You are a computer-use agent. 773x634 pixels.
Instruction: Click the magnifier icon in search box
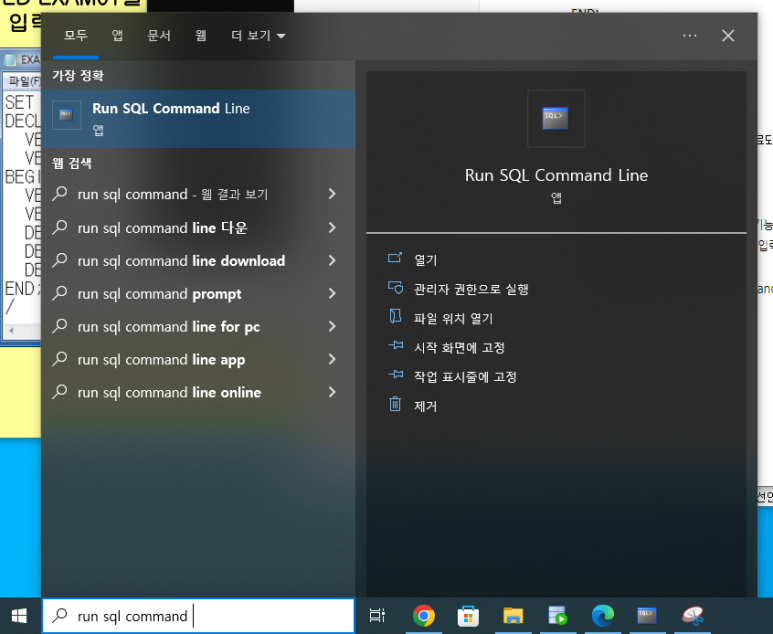pyautogui.click(x=60, y=615)
